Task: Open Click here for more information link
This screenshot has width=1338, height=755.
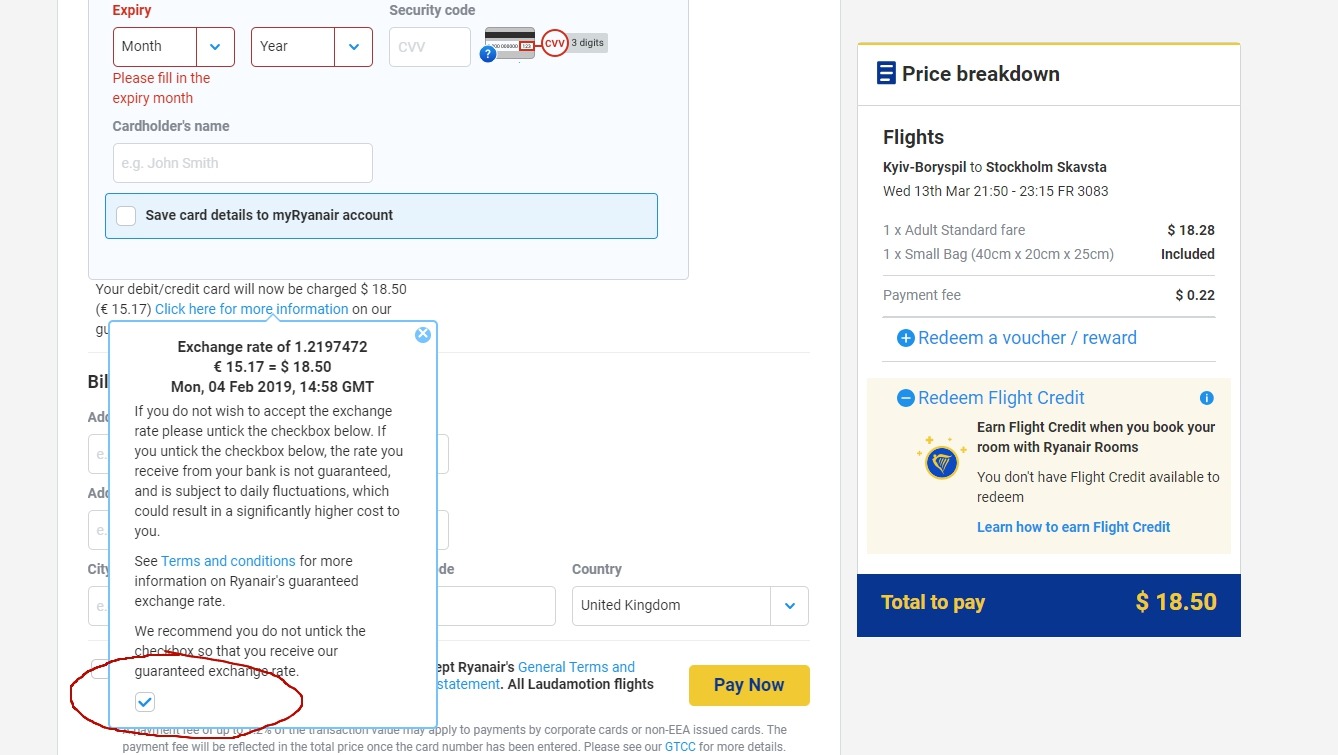Action: [251, 309]
